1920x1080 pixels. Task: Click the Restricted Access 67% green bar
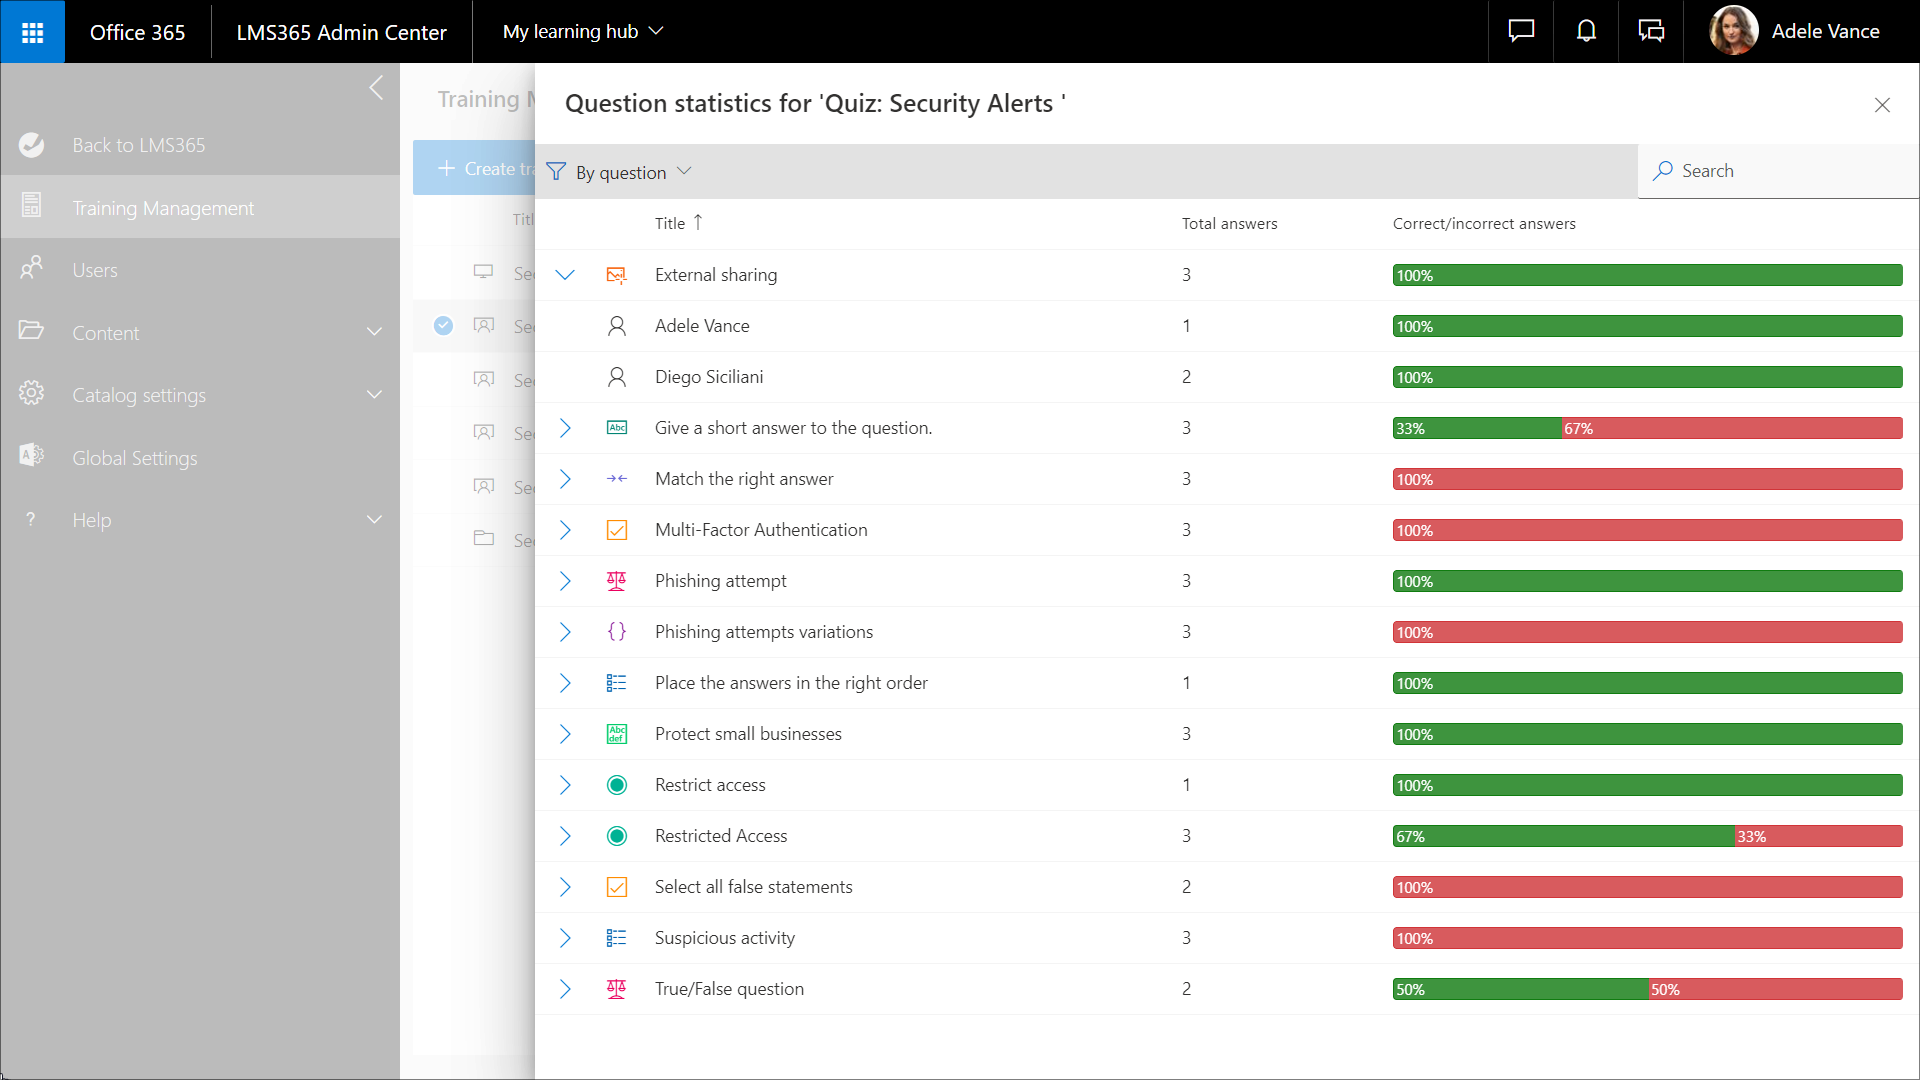click(x=1562, y=836)
